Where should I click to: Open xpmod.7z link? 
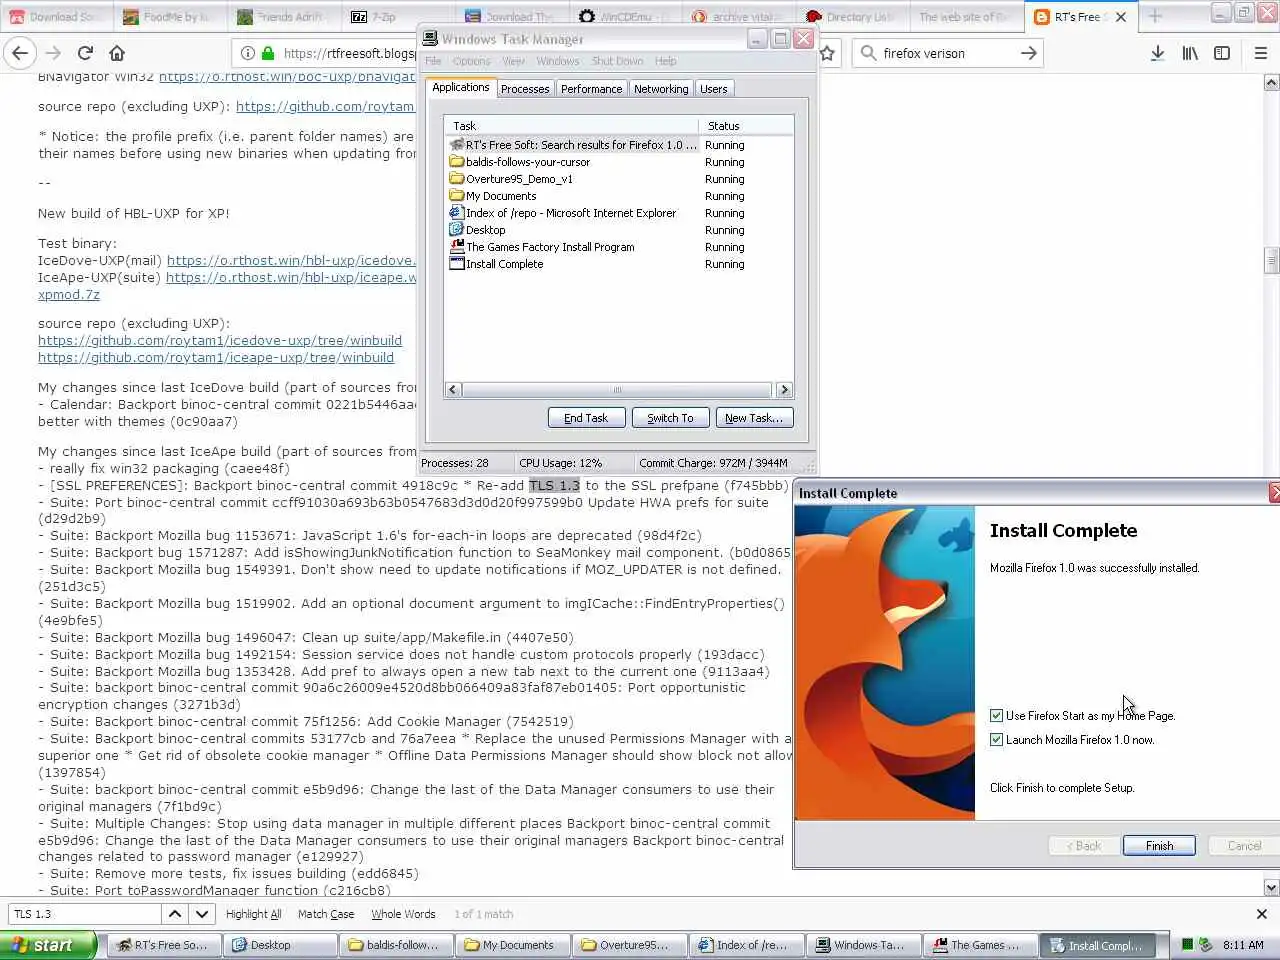pos(69,295)
